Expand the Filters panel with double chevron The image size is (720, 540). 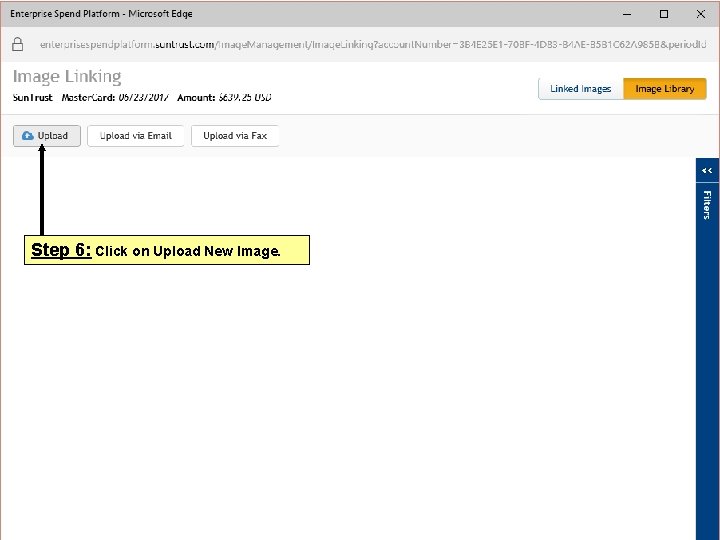(707, 171)
